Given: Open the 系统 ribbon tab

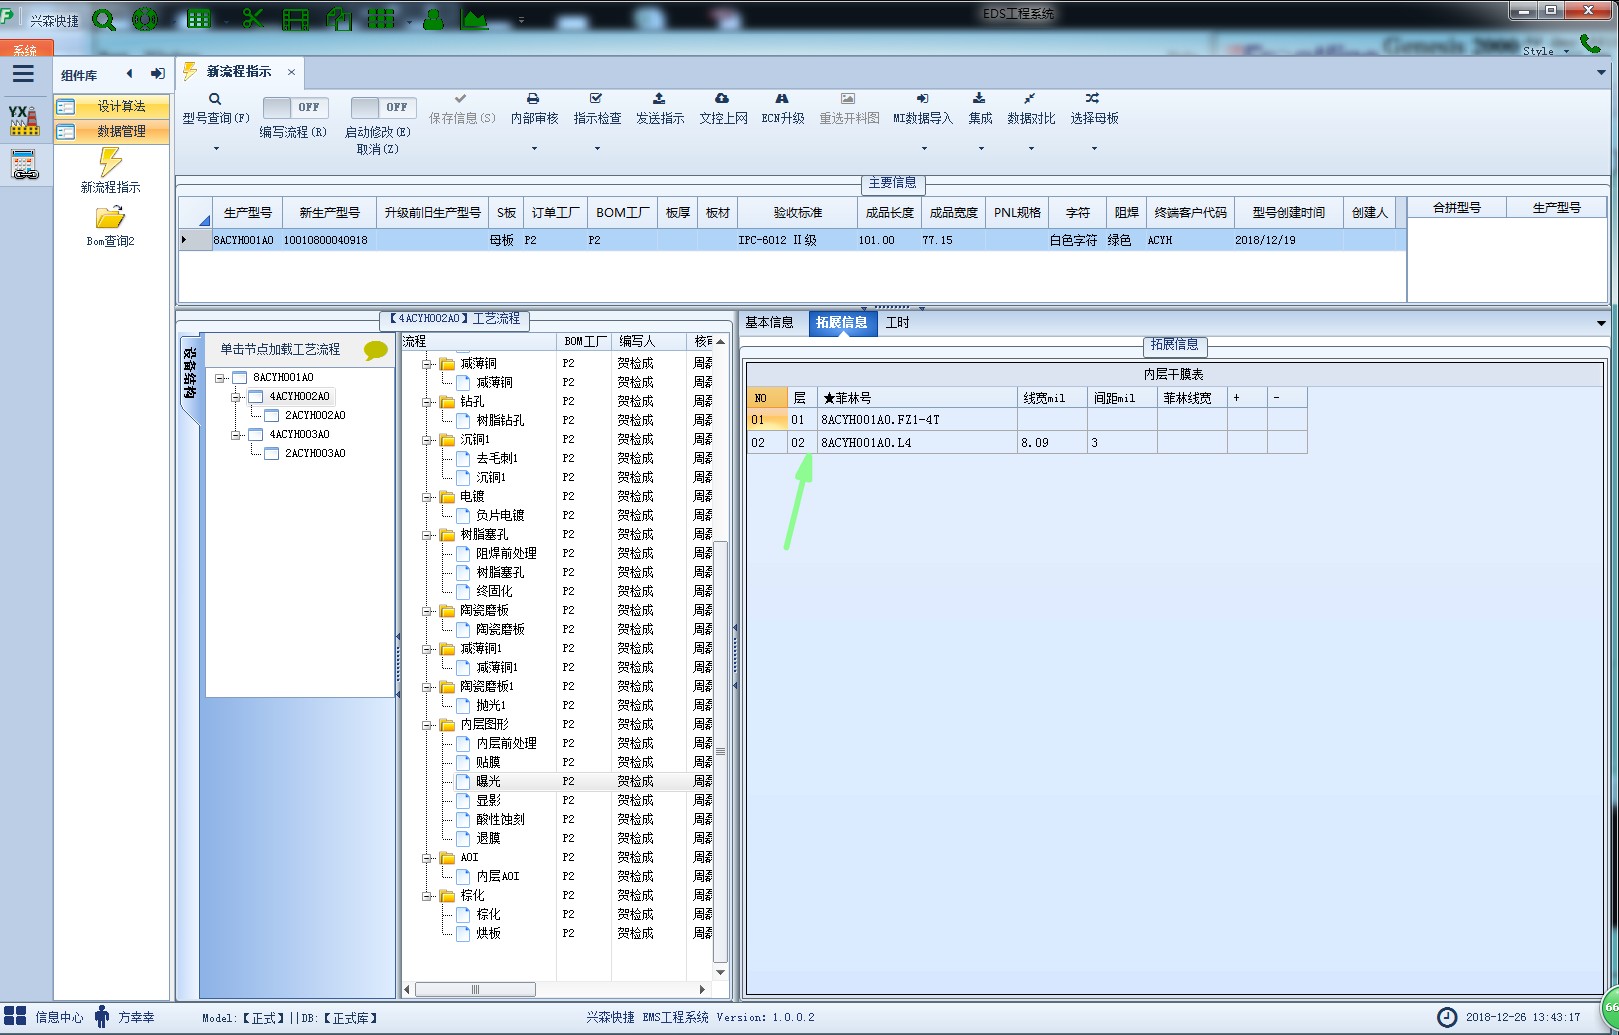Looking at the screenshot, I should (25, 48).
